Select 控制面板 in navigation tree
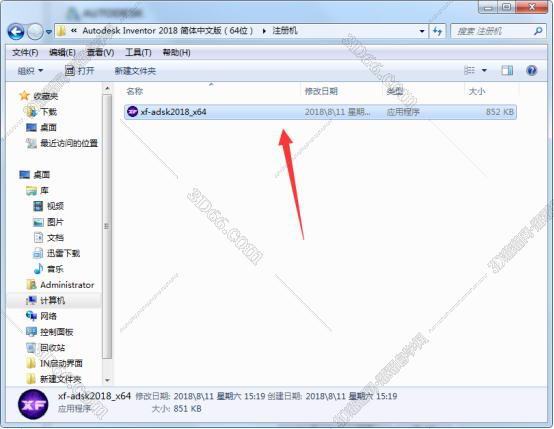The width and height of the screenshot is (554, 429). pyautogui.click(x=57, y=332)
